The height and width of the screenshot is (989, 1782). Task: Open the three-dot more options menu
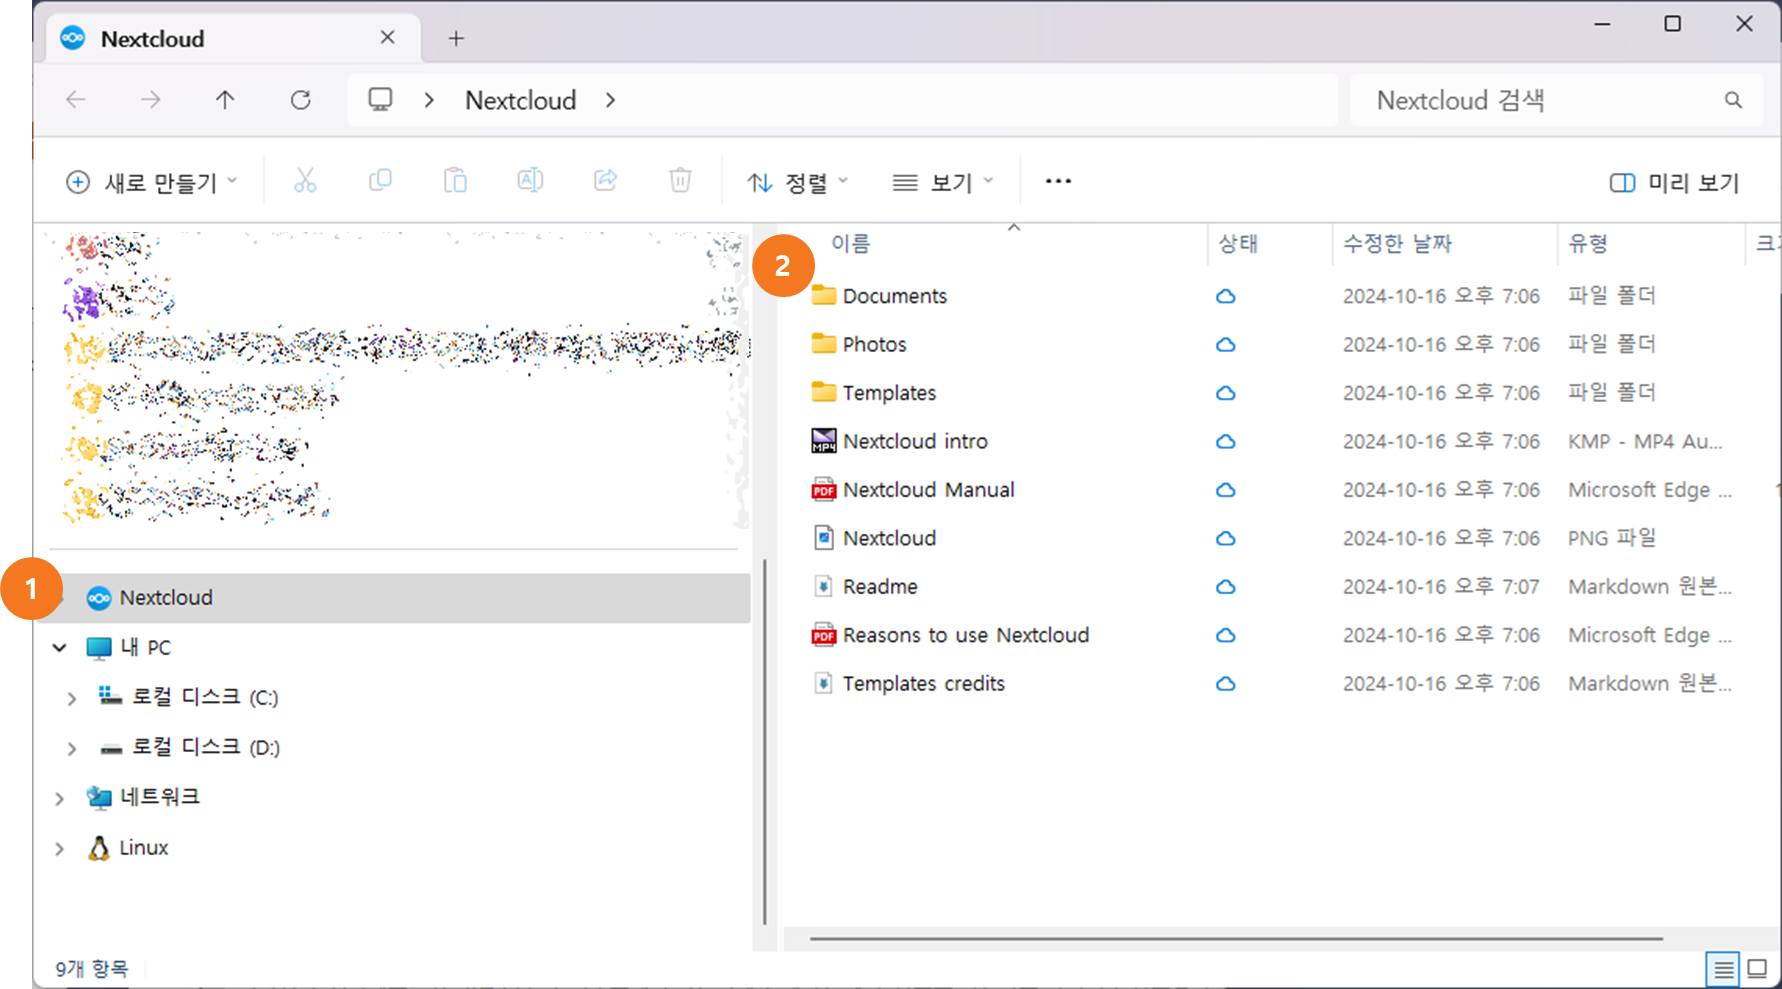pos(1058,182)
